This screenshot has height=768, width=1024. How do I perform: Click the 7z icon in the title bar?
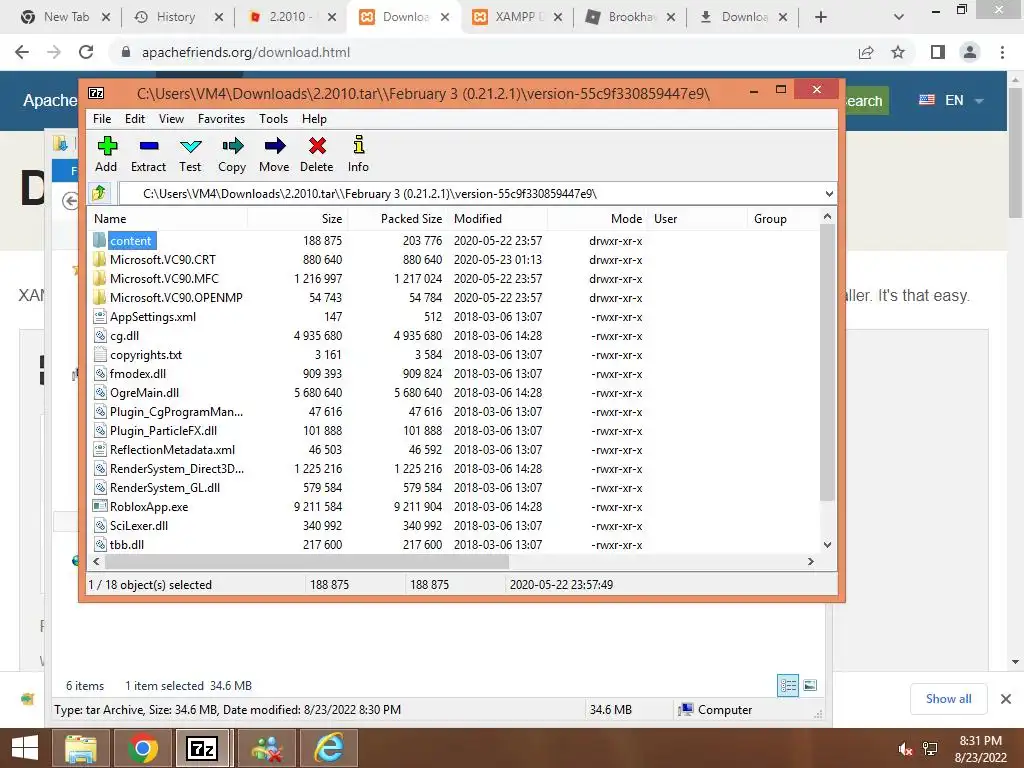point(96,93)
